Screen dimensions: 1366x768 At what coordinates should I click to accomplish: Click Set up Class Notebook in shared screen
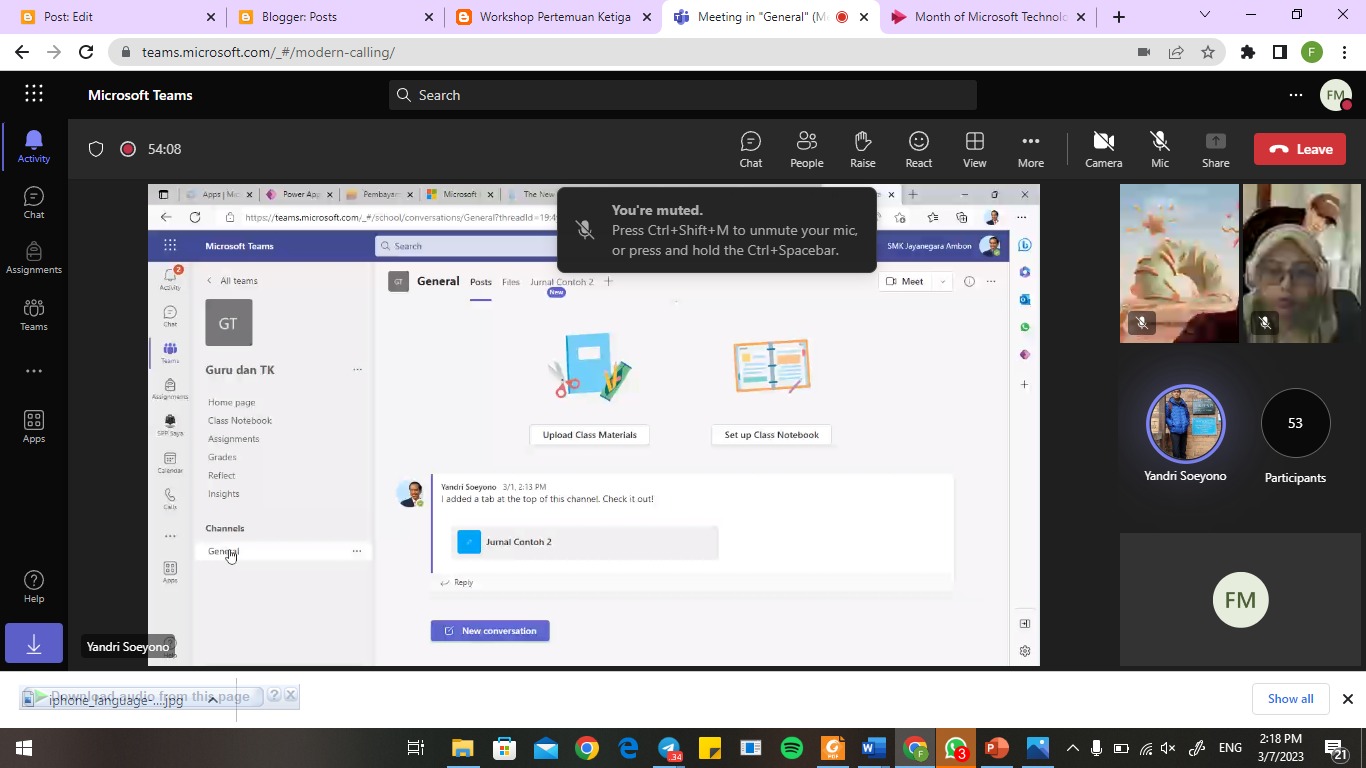coord(771,435)
